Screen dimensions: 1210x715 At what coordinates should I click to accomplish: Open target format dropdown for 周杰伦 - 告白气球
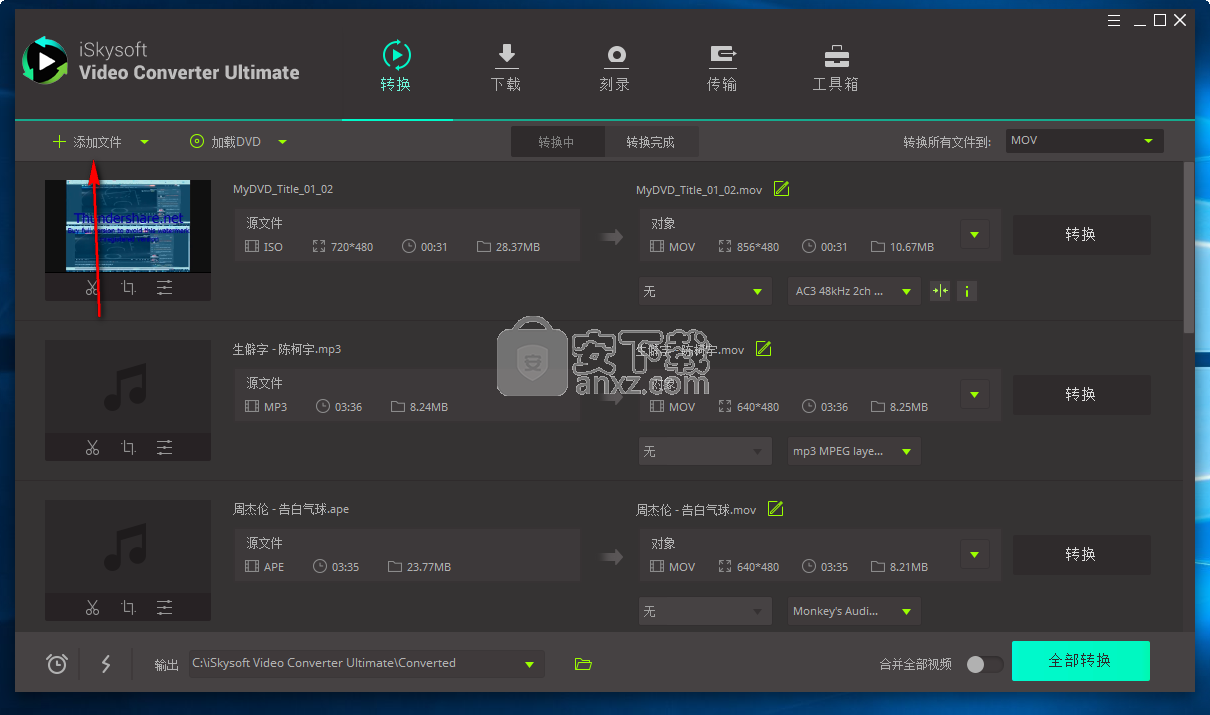pos(975,556)
